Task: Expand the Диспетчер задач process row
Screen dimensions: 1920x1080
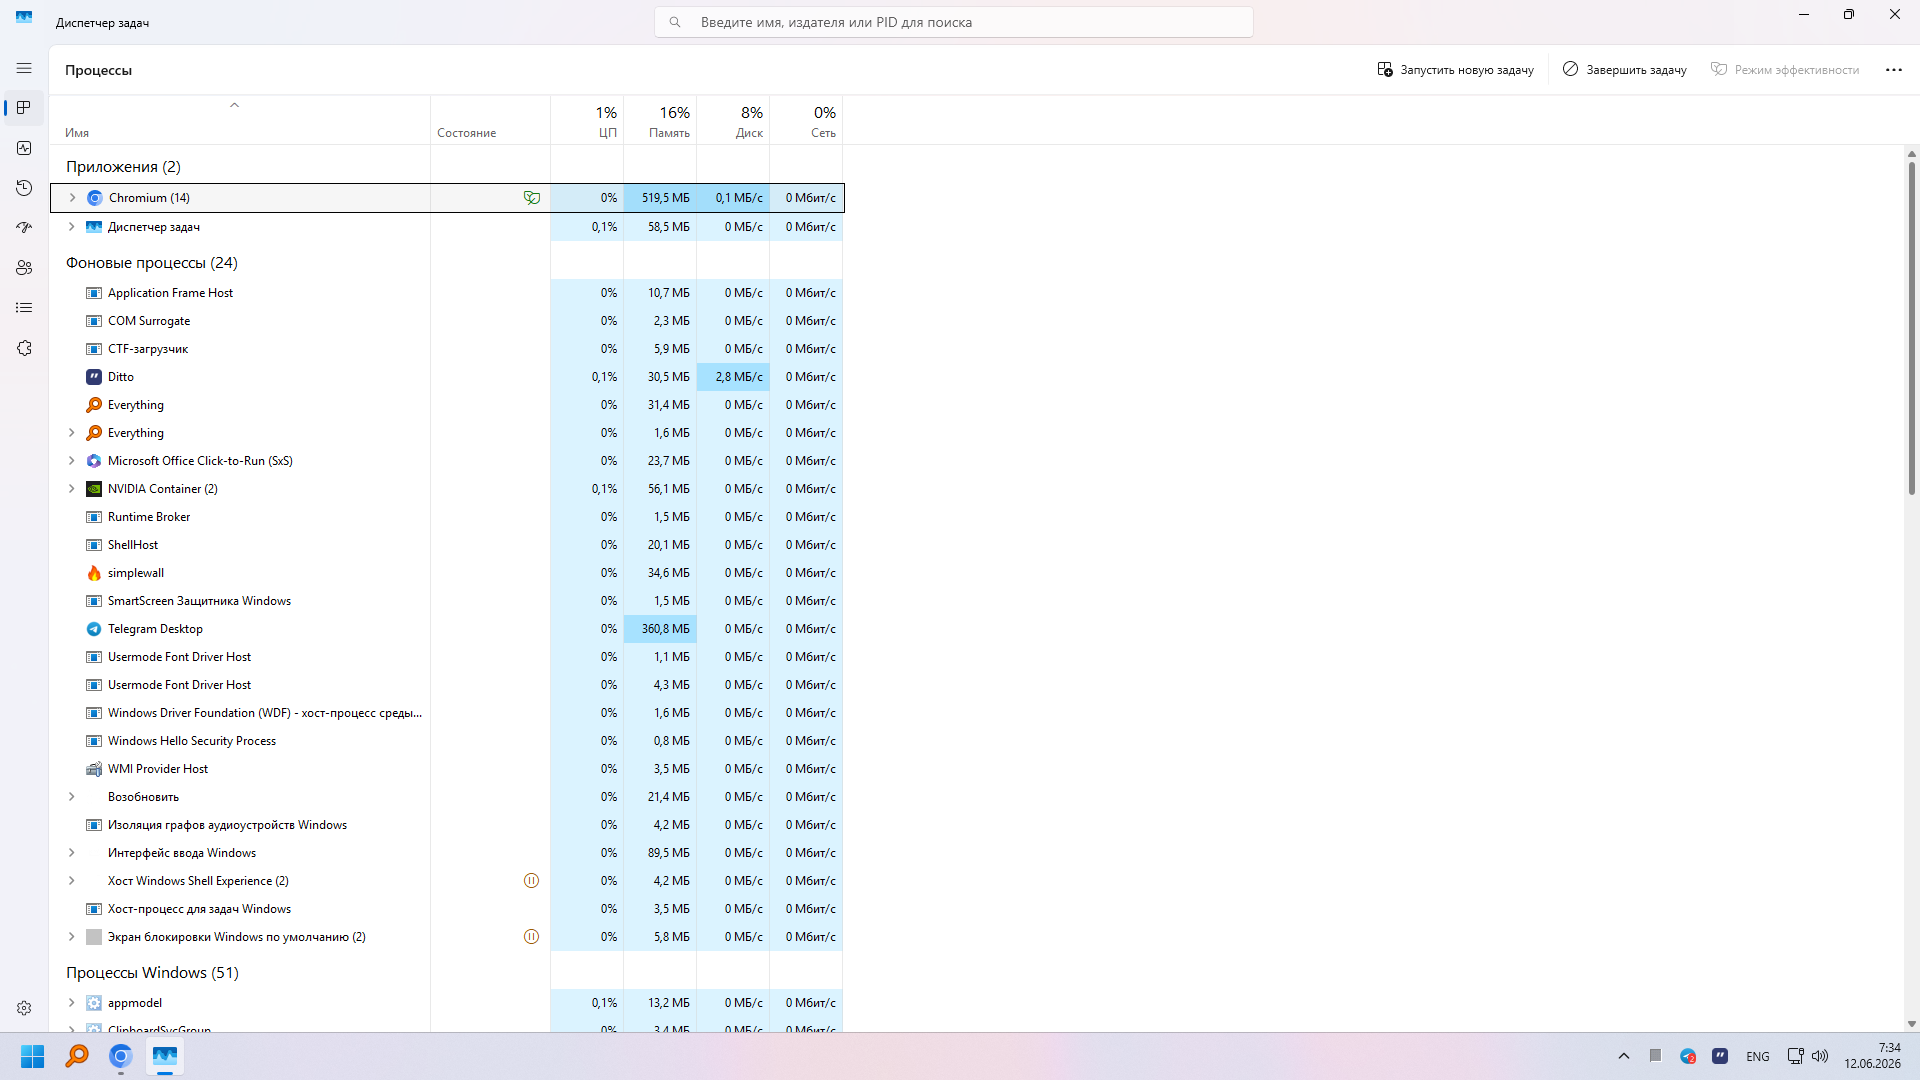Action: (x=71, y=227)
